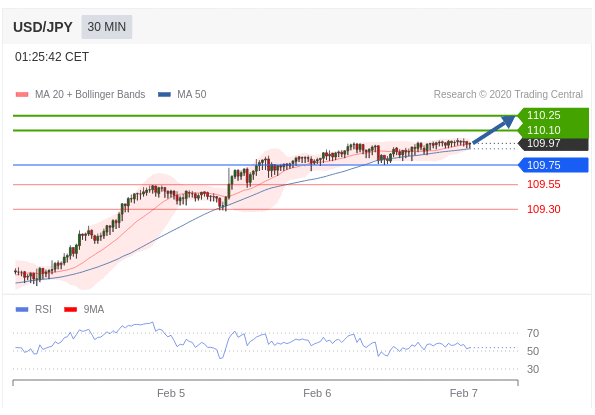Click the blue upward forecast arrow
595x415 pixels.
494,129
